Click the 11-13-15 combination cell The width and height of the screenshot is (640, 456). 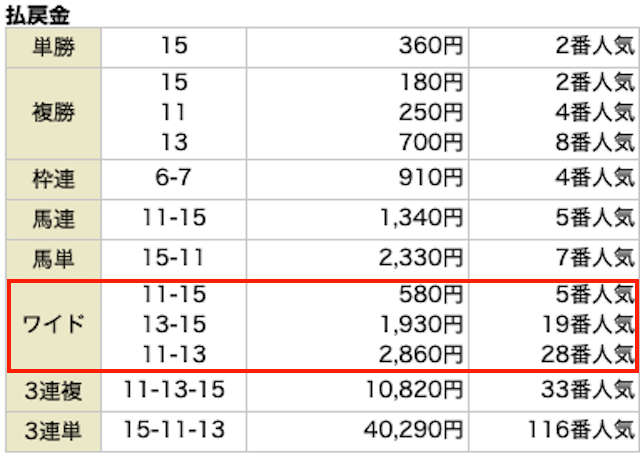coord(174,389)
